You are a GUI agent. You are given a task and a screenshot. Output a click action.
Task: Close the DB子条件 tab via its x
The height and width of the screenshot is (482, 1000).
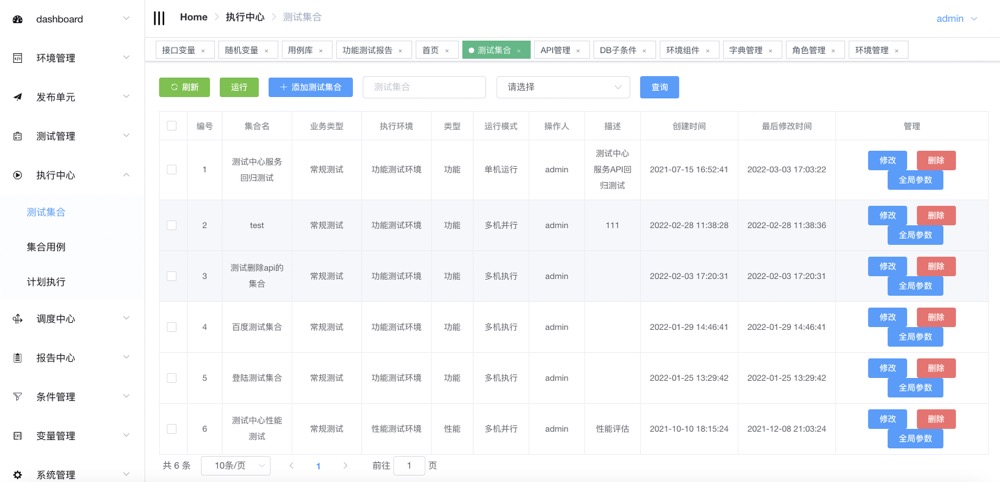click(x=644, y=50)
